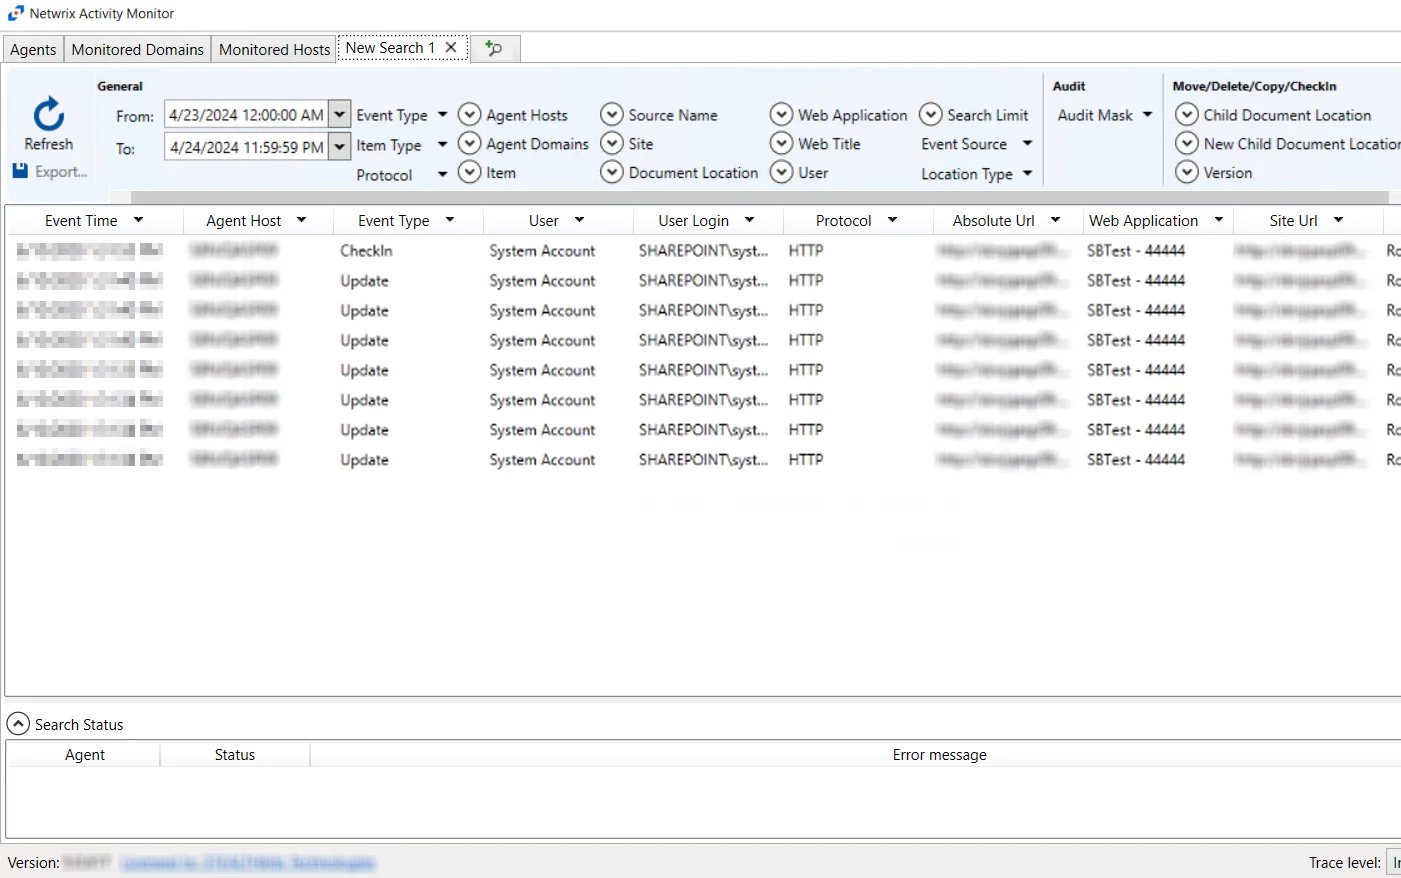Image resolution: width=1401 pixels, height=878 pixels.
Task: Open the Event Type filter dropdown
Action: [x=442, y=115]
